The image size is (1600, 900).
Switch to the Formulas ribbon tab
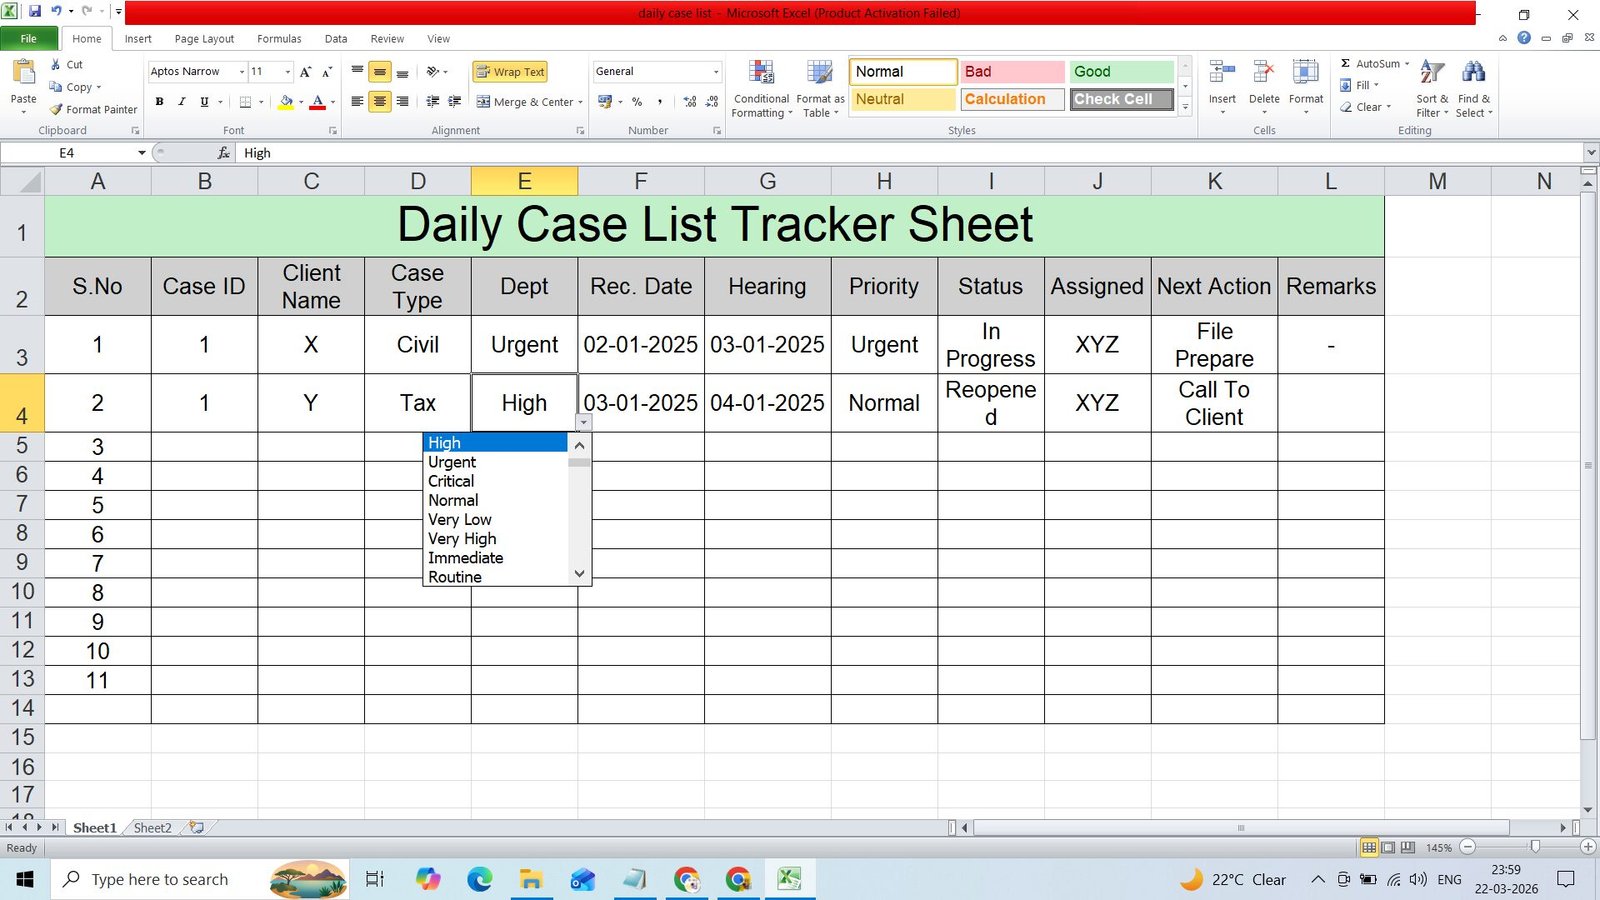coord(279,39)
